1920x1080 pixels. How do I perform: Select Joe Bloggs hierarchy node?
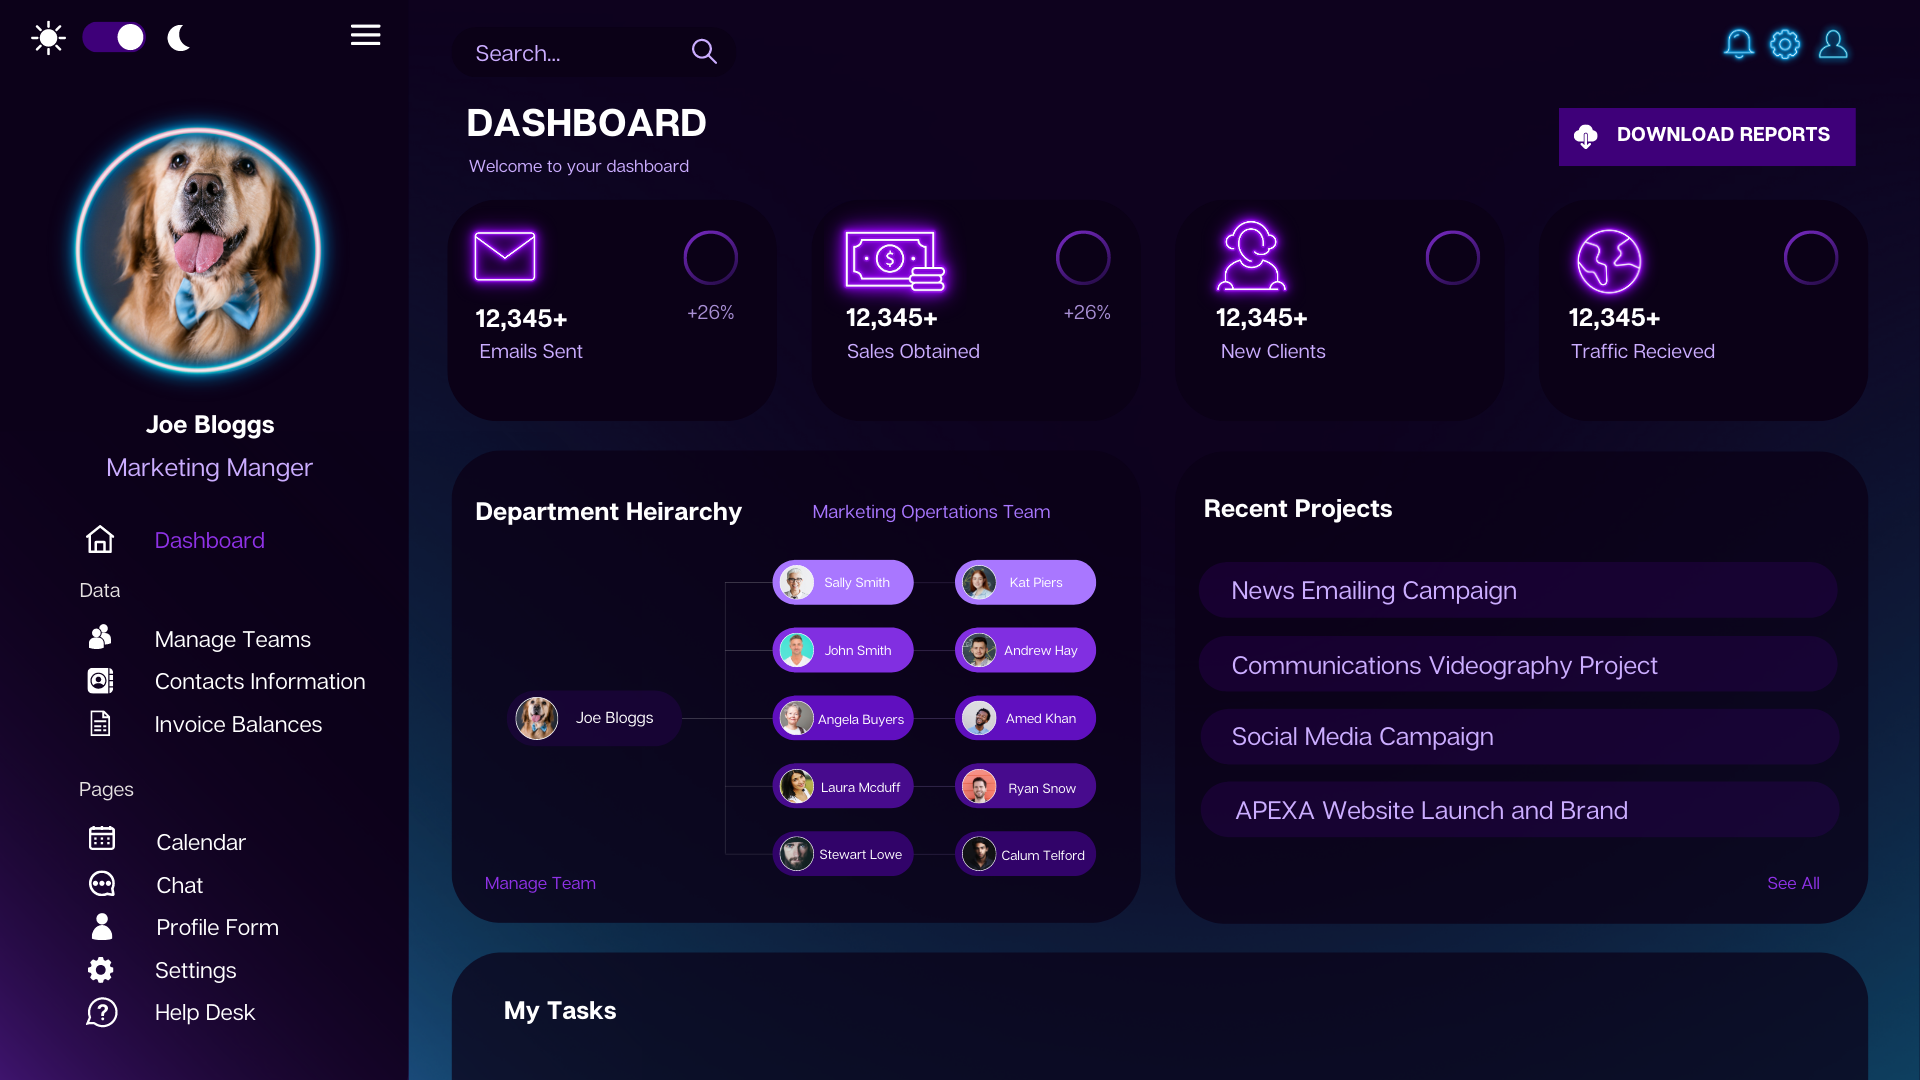pos(596,718)
